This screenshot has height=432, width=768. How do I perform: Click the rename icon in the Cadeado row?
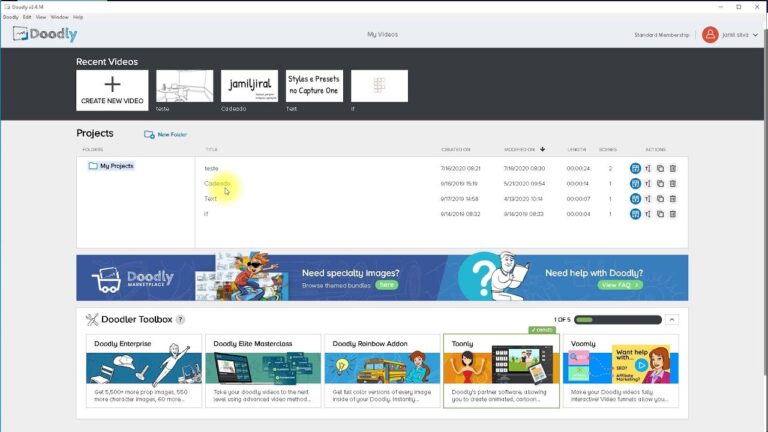(x=648, y=184)
